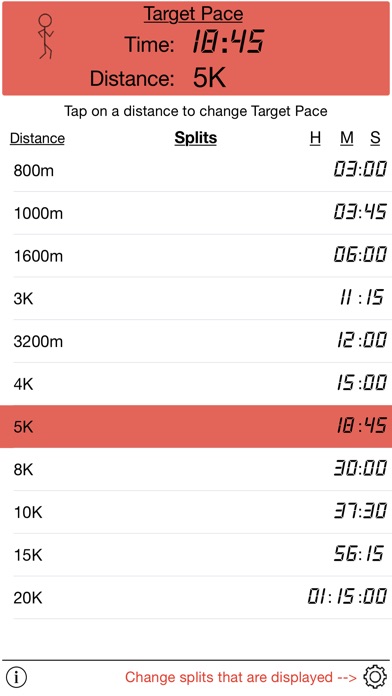Click 'Change splits that are displayed' link

click(x=241, y=677)
